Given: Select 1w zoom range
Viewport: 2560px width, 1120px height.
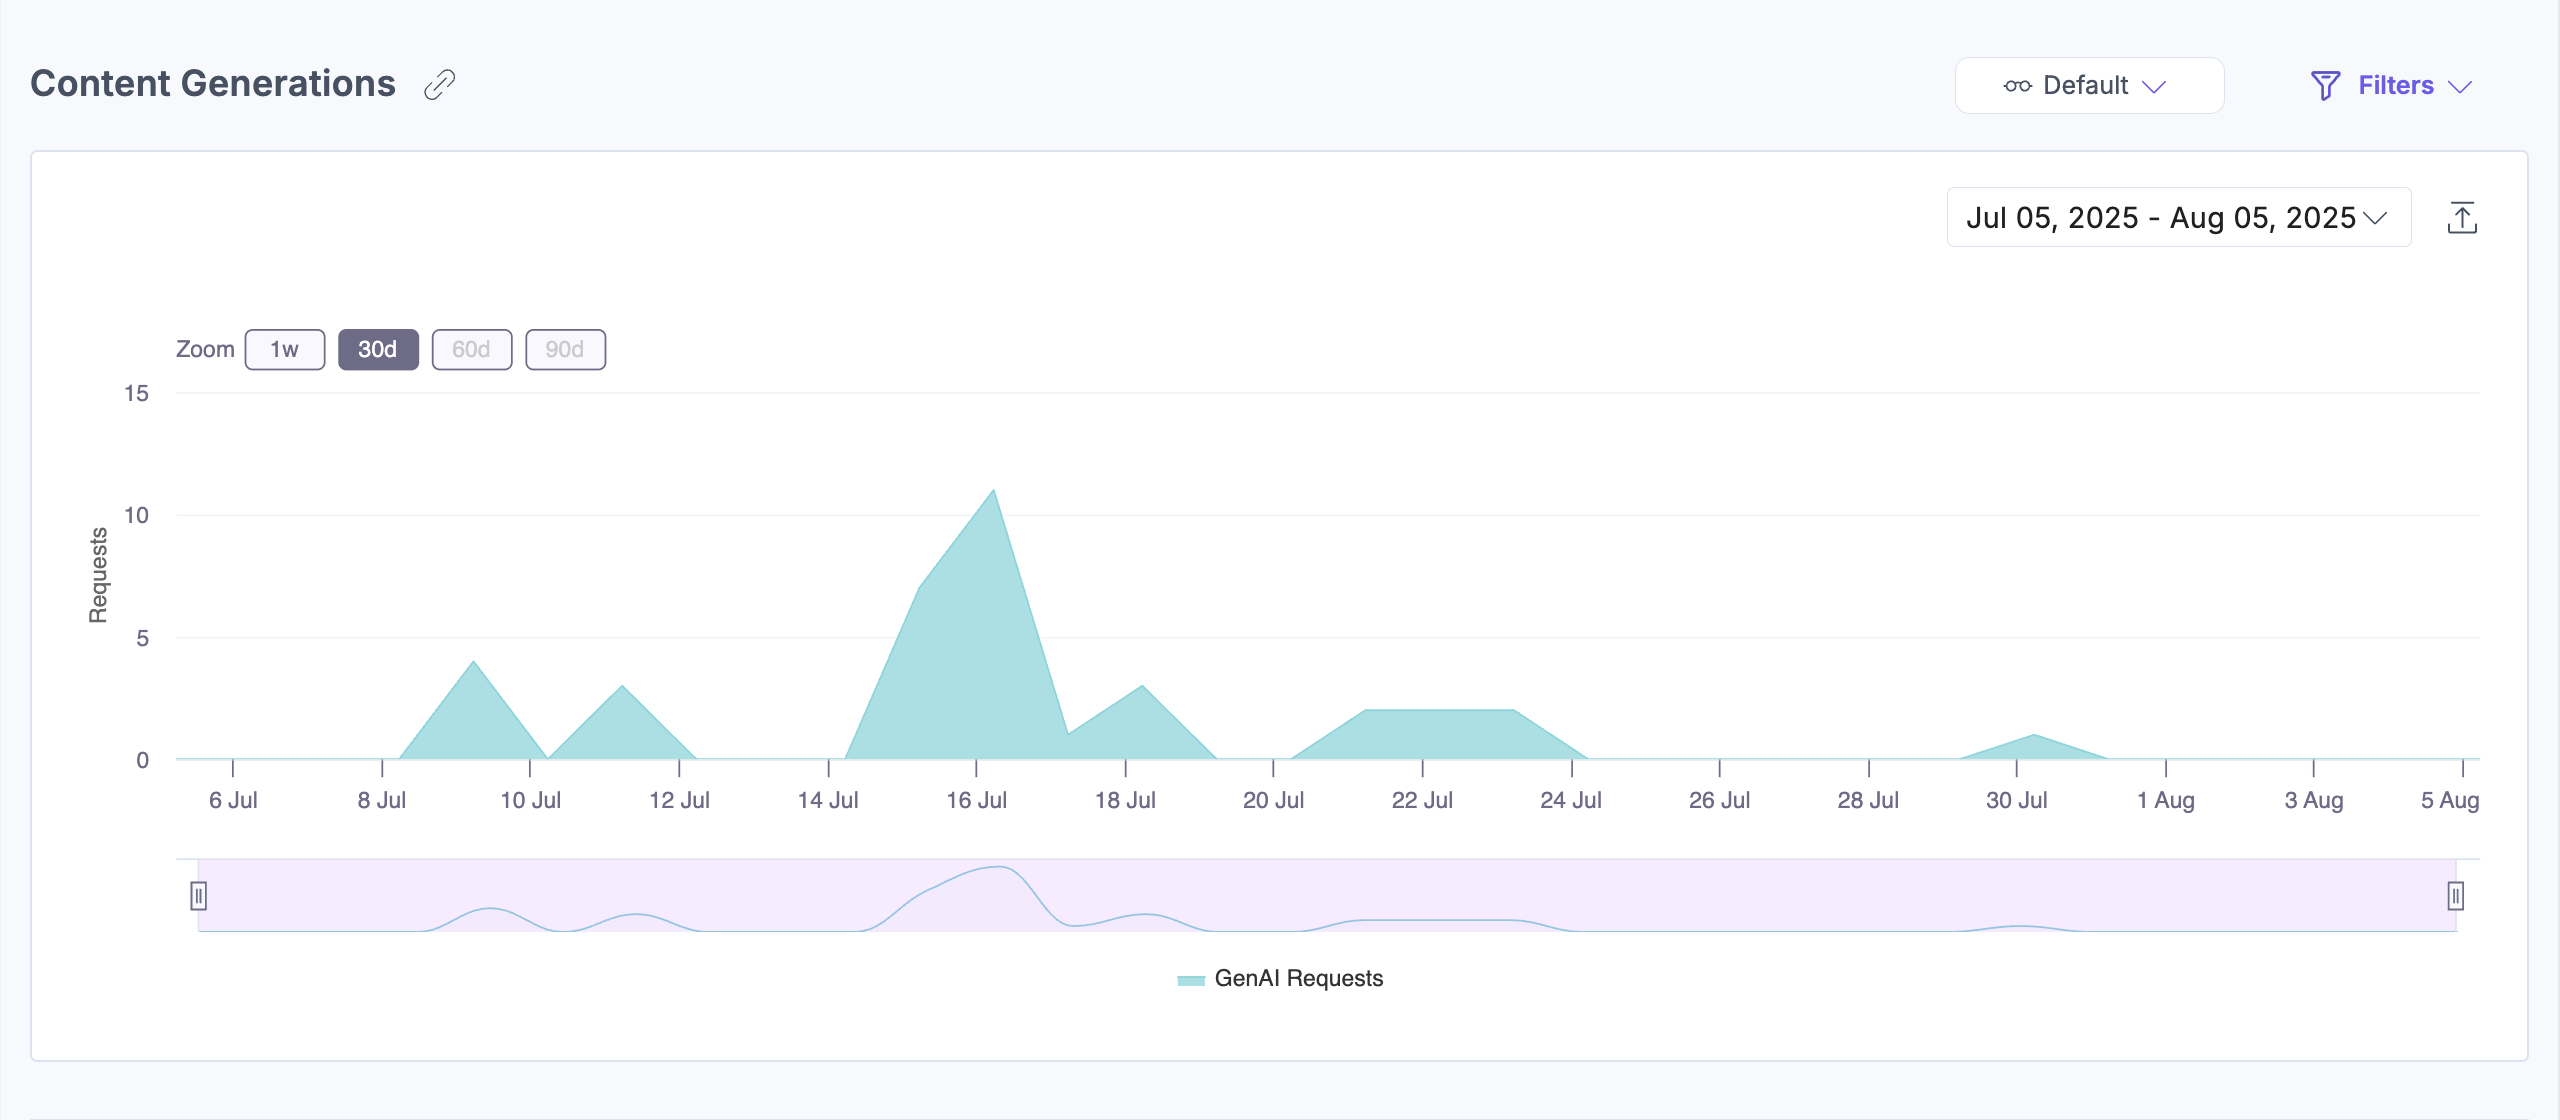Looking at the screenshot, I should 285,350.
